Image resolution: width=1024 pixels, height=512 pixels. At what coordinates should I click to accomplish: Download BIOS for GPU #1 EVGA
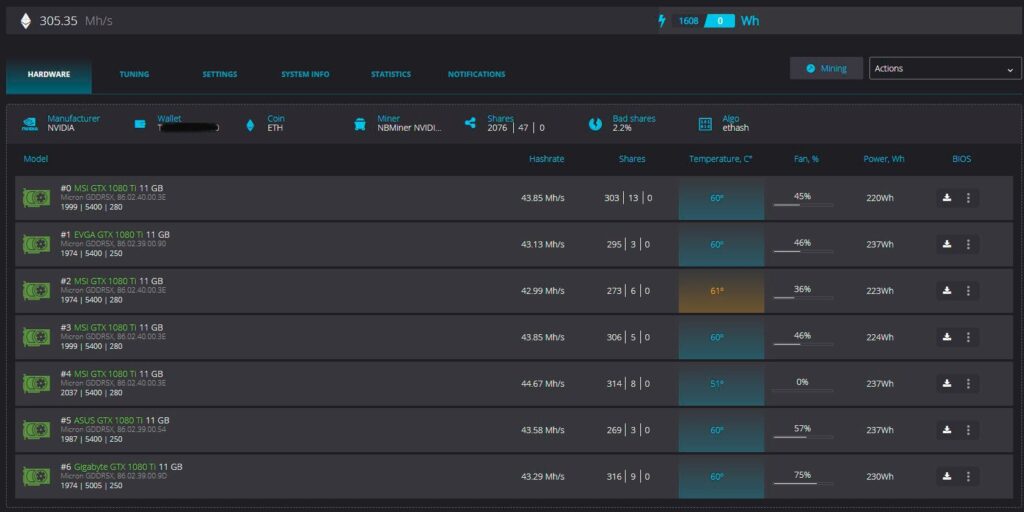(x=947, y=244)
